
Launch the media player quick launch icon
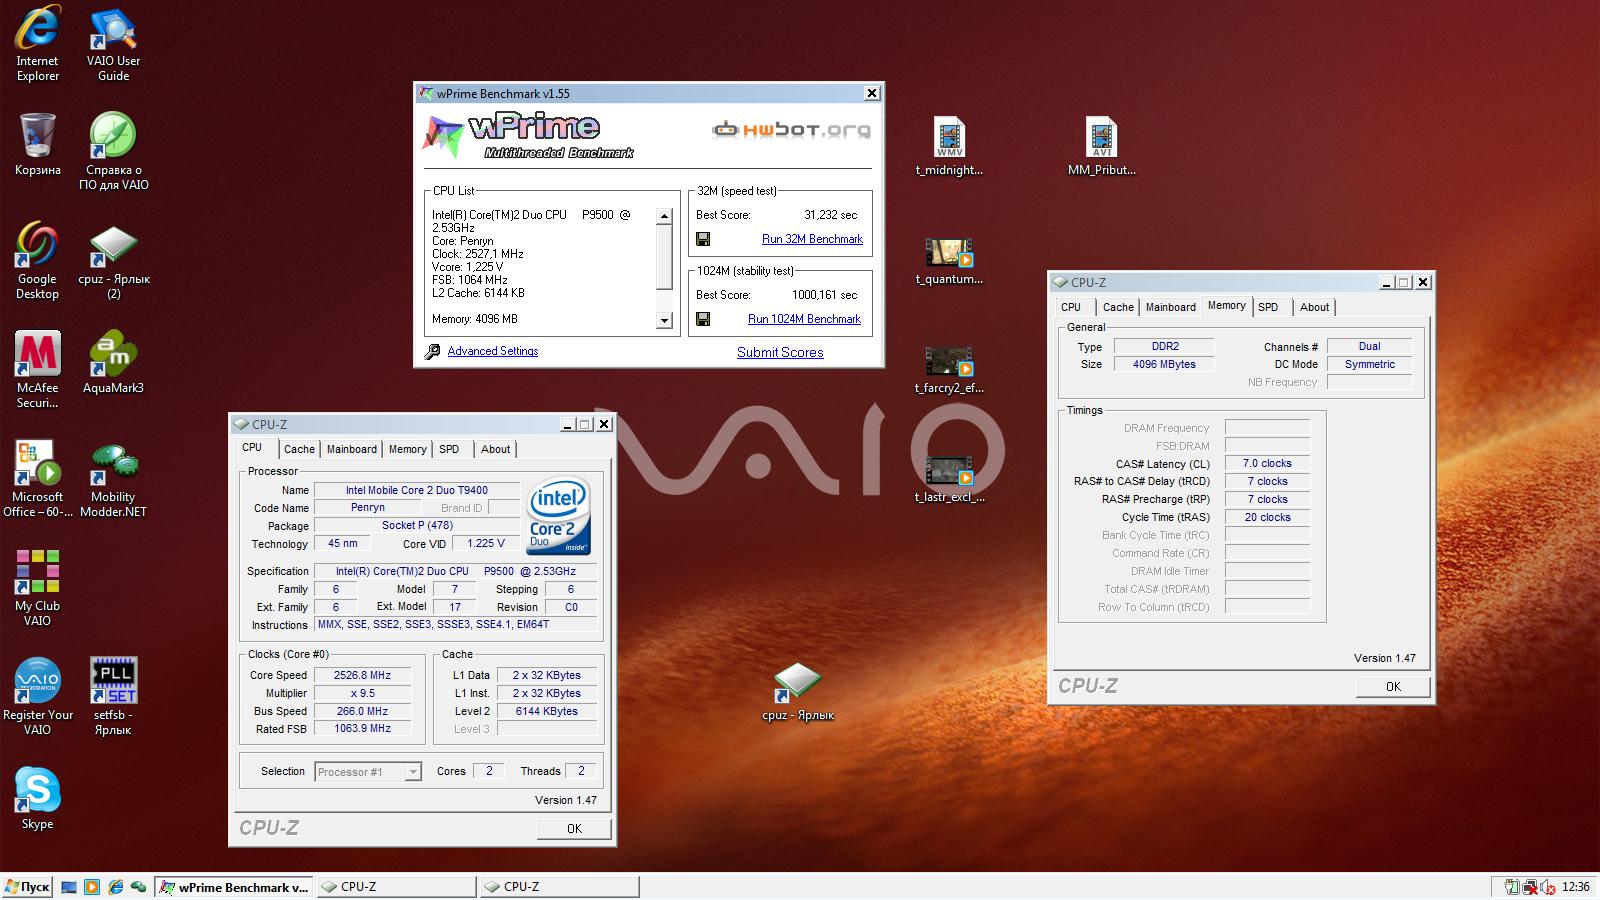[x=92, y=887]
